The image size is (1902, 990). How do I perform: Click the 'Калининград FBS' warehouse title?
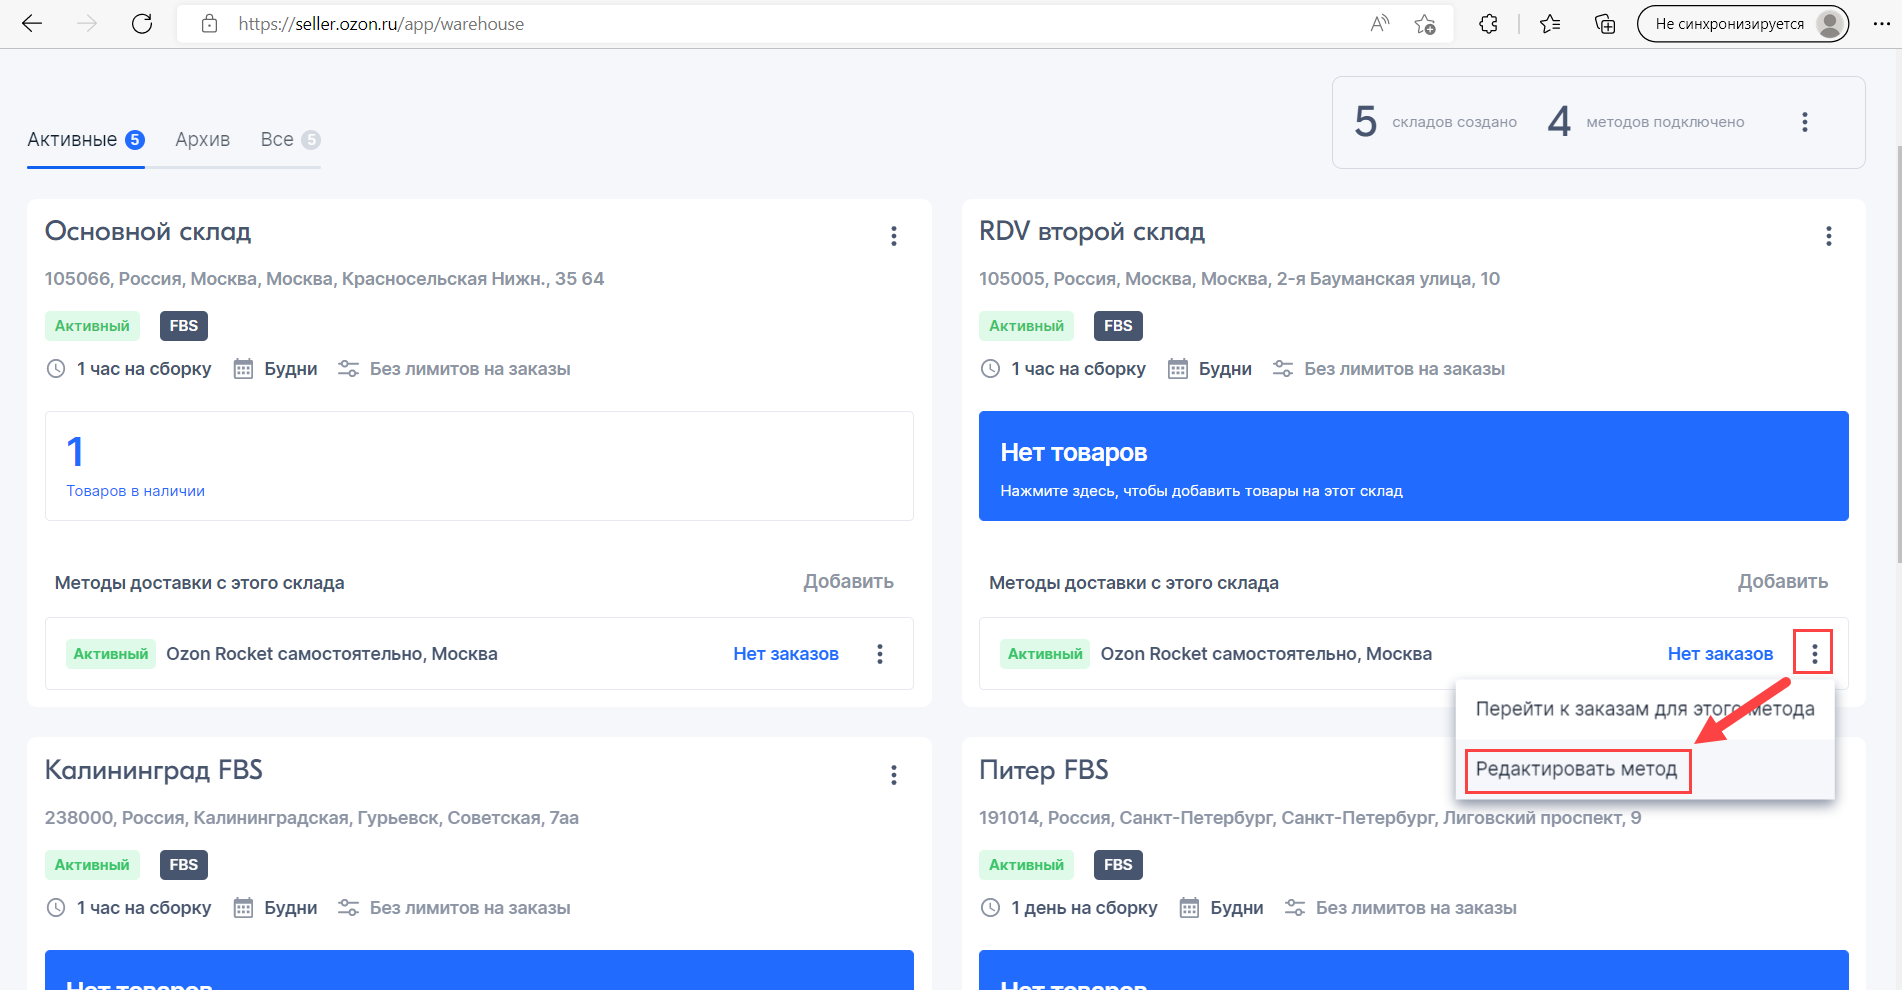click(x=154, y=770)
